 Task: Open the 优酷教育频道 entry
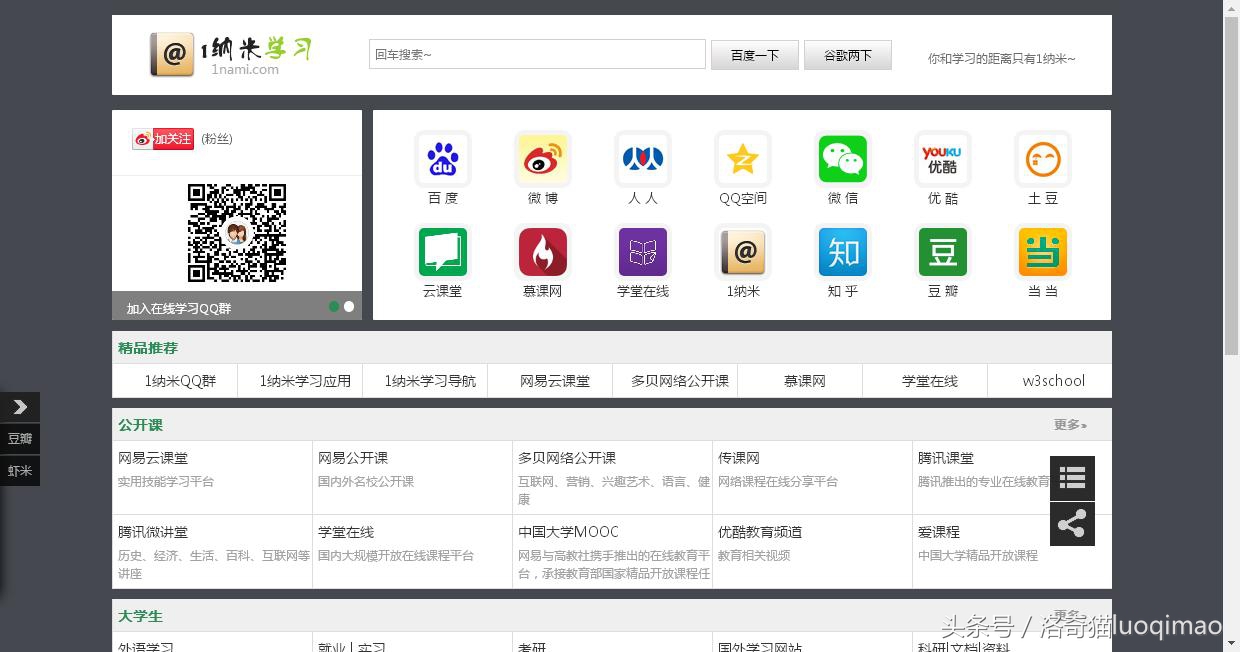760,532
